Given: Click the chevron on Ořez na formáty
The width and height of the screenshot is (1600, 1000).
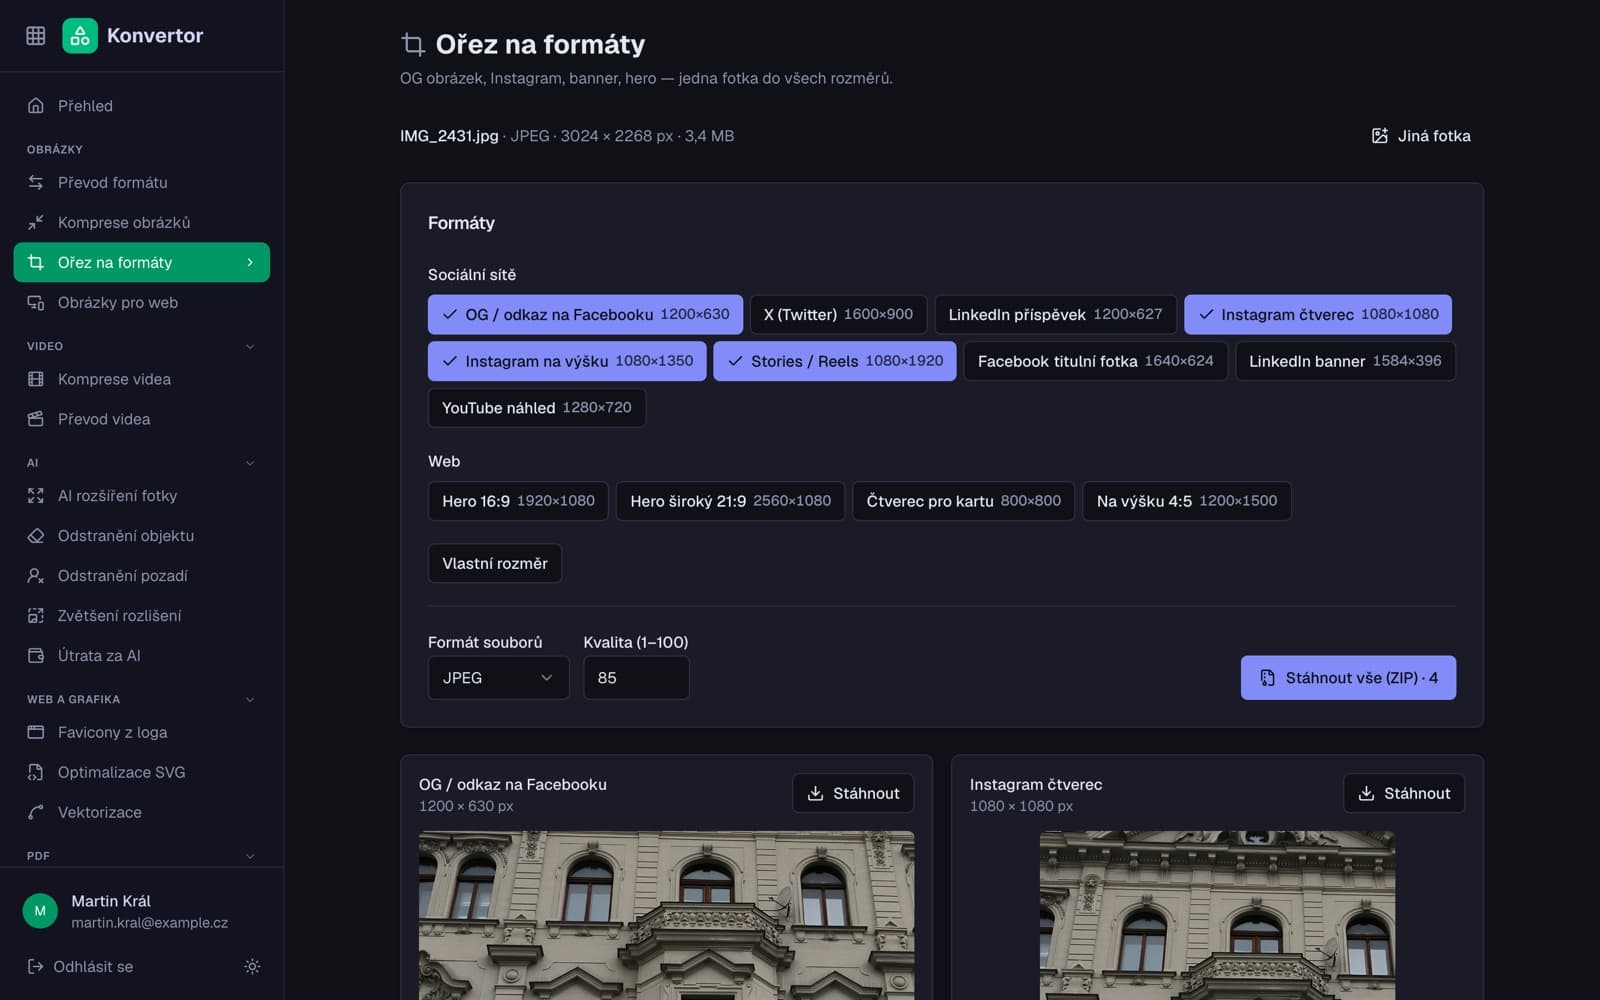Looking at the screenshot, I should click(250, 262).
